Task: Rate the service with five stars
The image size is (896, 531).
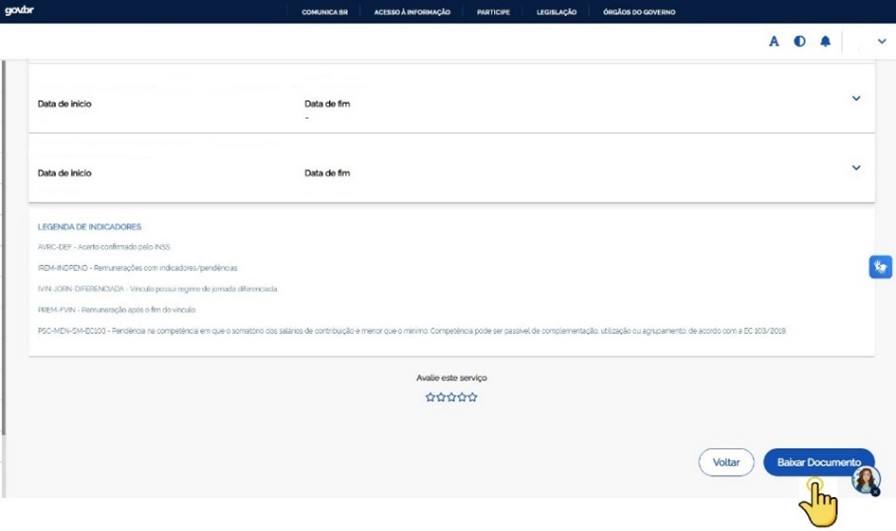Action: point(473,397)
